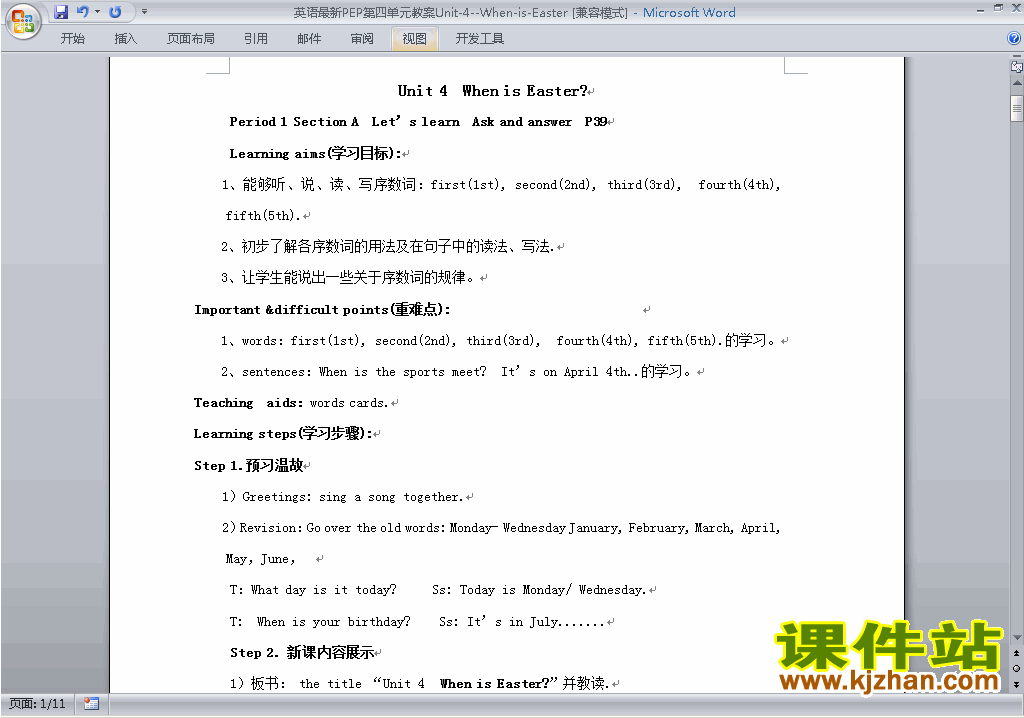
Task: Click the page count 页面: 1/11
Action: [37, 704]
